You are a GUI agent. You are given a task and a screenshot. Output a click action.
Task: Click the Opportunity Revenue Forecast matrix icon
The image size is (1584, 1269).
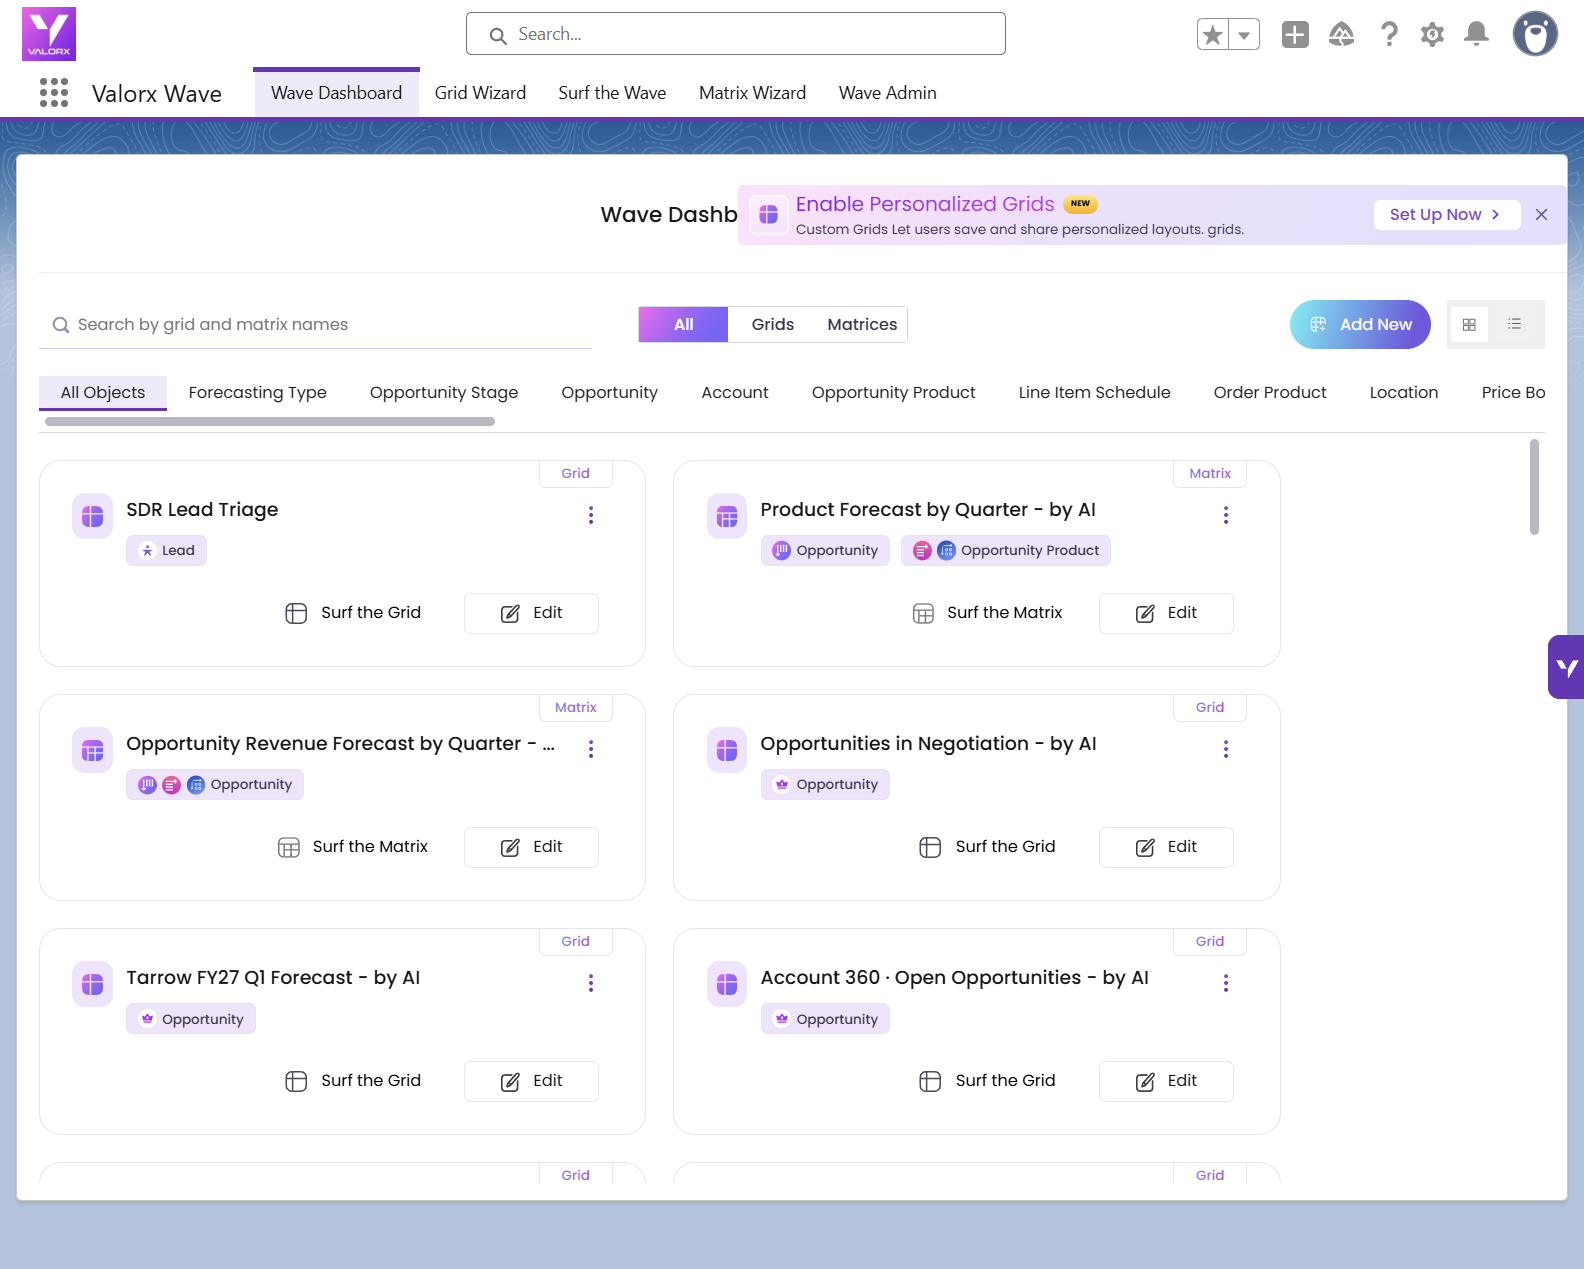pos(92,750)
